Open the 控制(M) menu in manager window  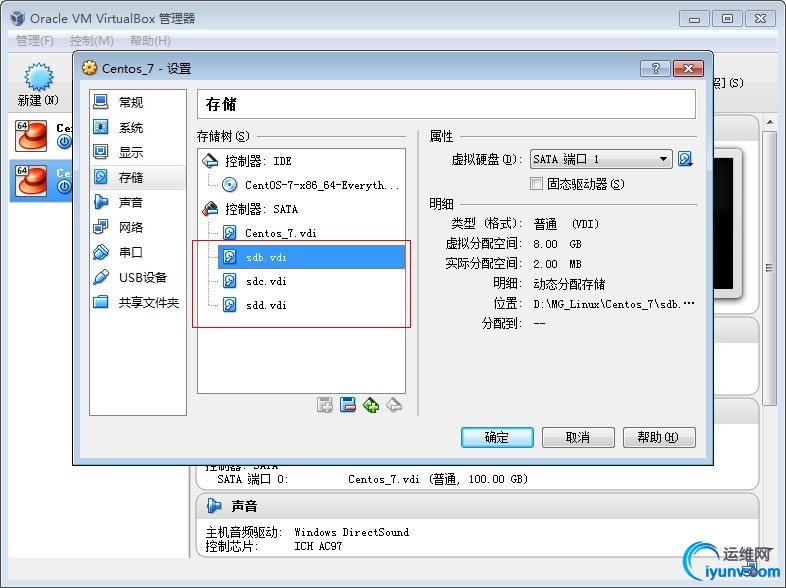(x=92, y=41)
